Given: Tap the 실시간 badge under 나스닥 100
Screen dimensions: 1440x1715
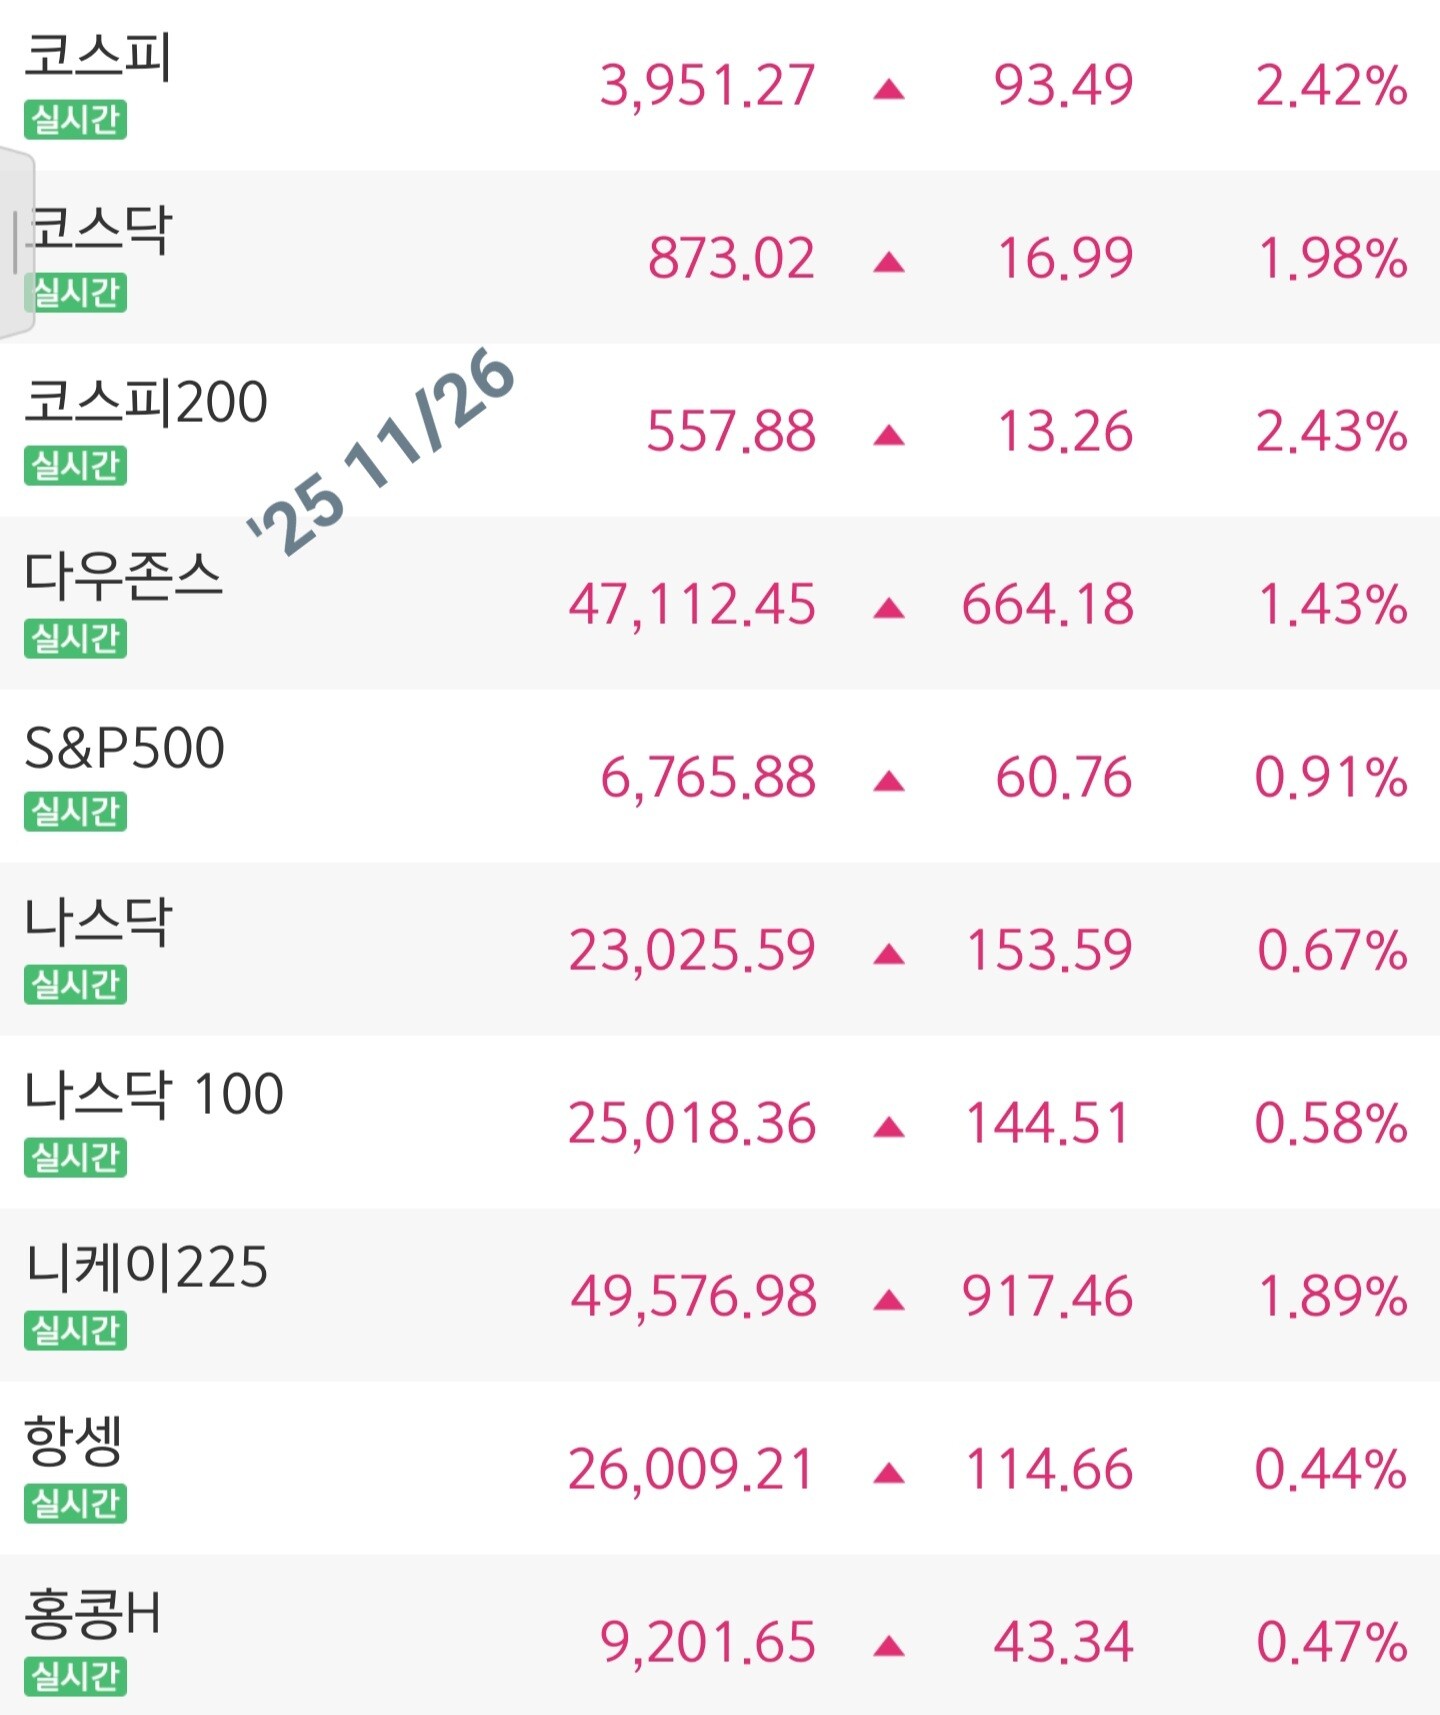Looking at the screenshot, I should click(x=75, y=1158).
